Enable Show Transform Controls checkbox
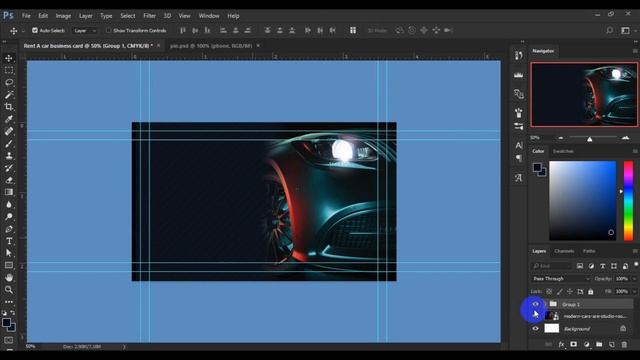Image resolution: width=640 pixels, height=360 pixels. click(x=108, y=30)
